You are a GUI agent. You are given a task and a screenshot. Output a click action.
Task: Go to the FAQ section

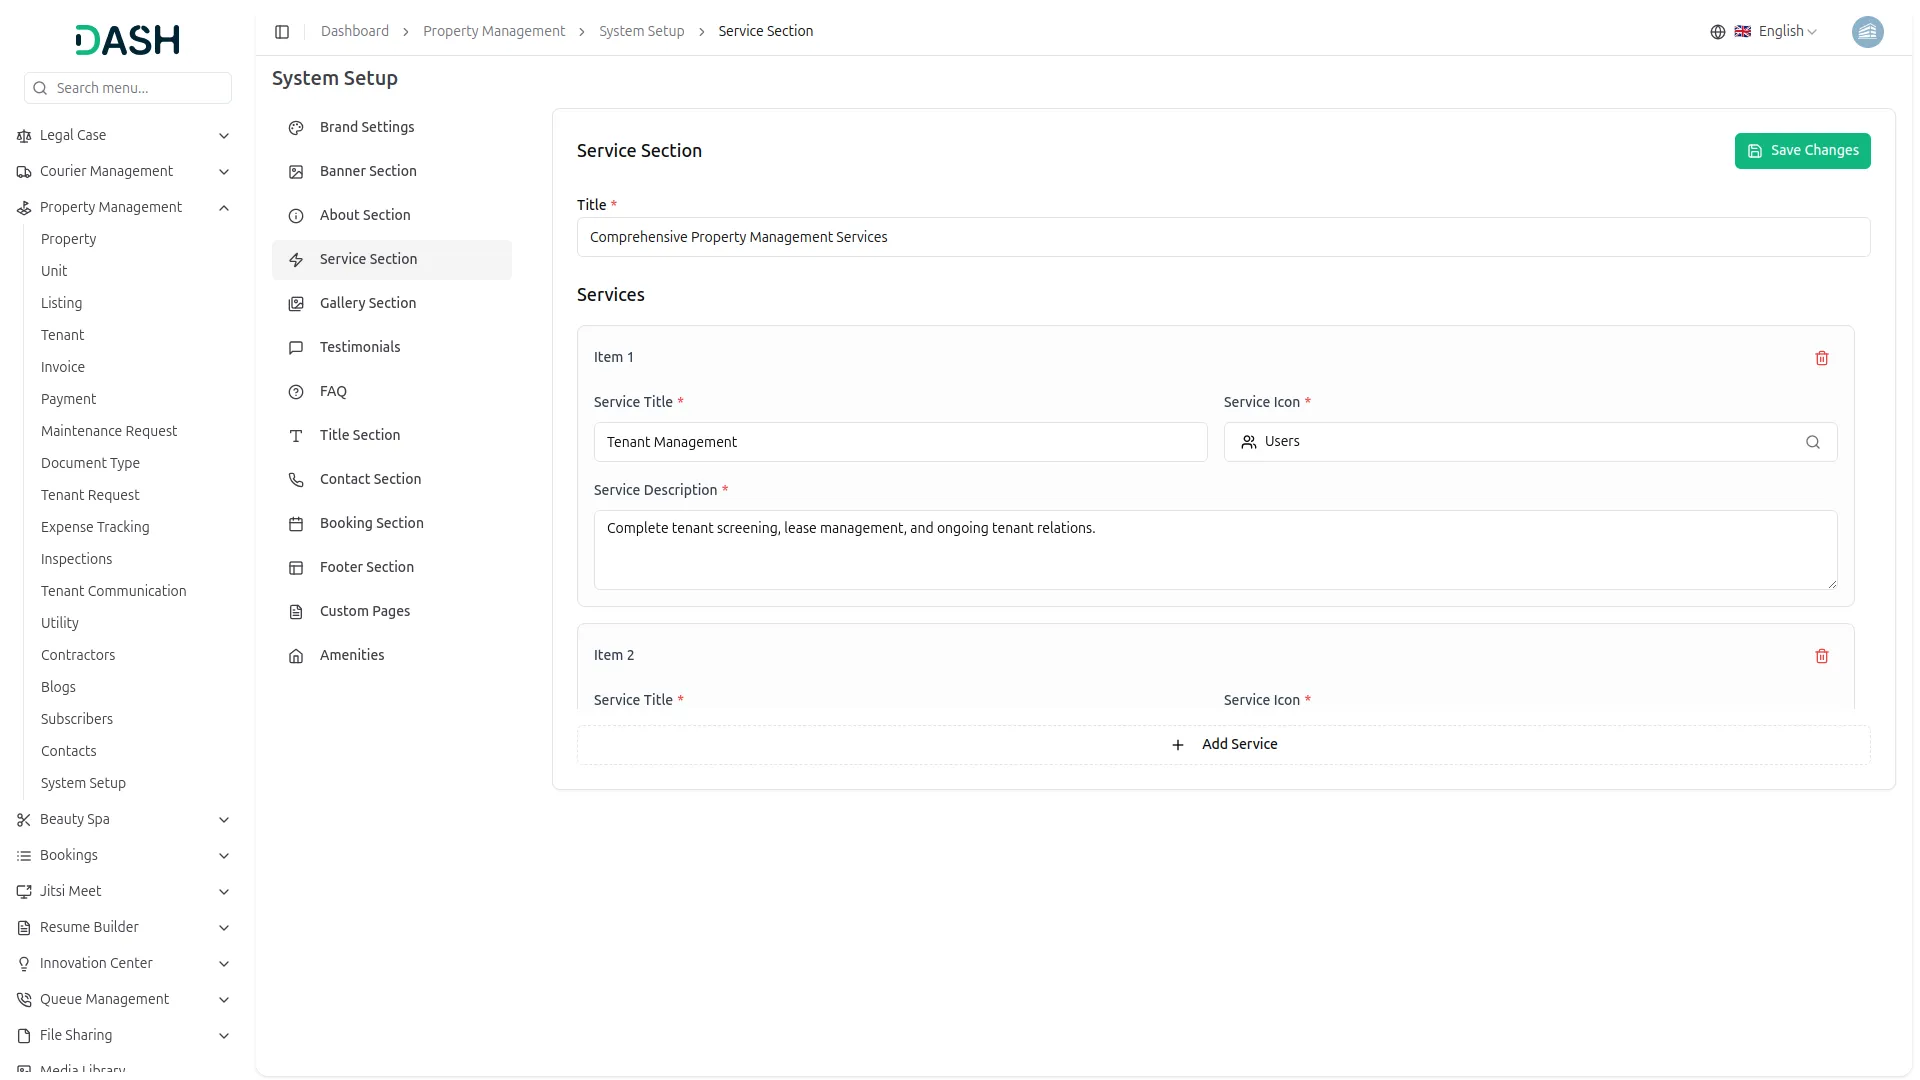click(333, 392)
